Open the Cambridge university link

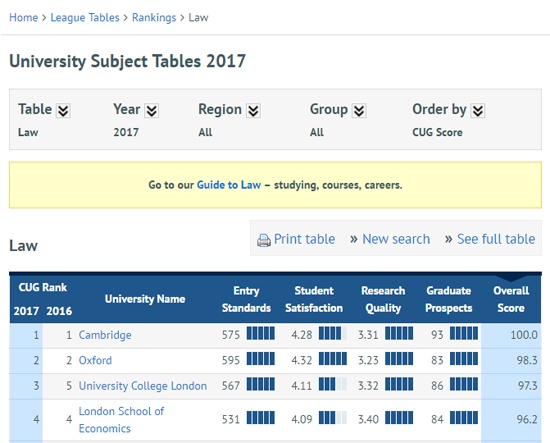[x=105, y=335]
